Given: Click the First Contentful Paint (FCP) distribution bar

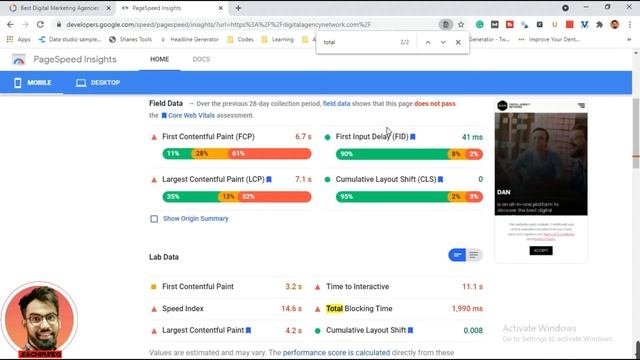Looking at the screenshot, I should pos(237,154).
